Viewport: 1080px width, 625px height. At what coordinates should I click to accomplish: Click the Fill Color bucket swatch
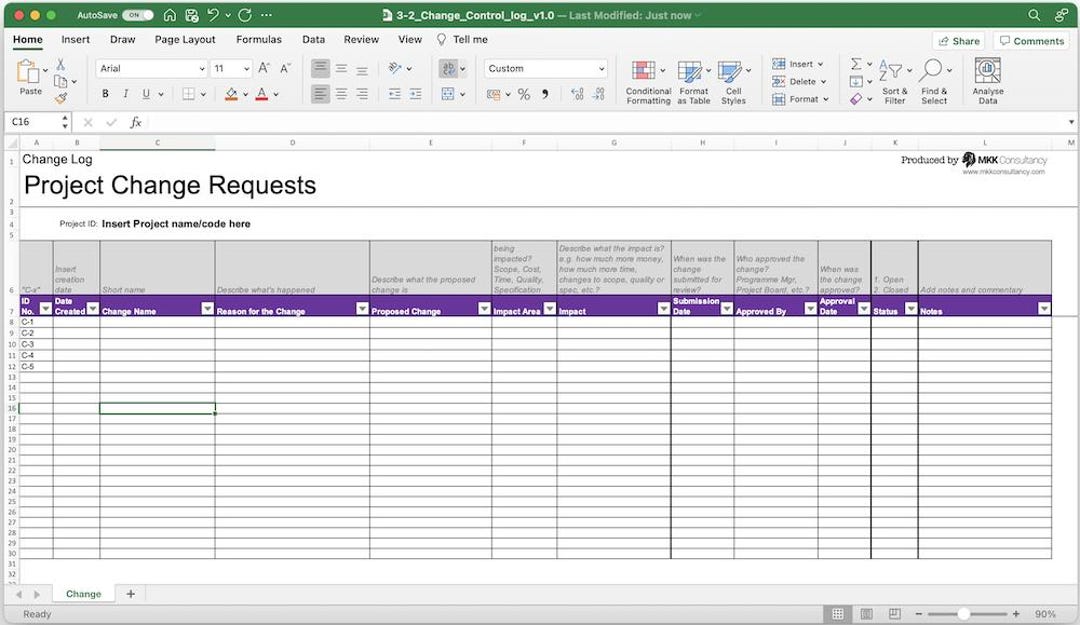[231, 94]
